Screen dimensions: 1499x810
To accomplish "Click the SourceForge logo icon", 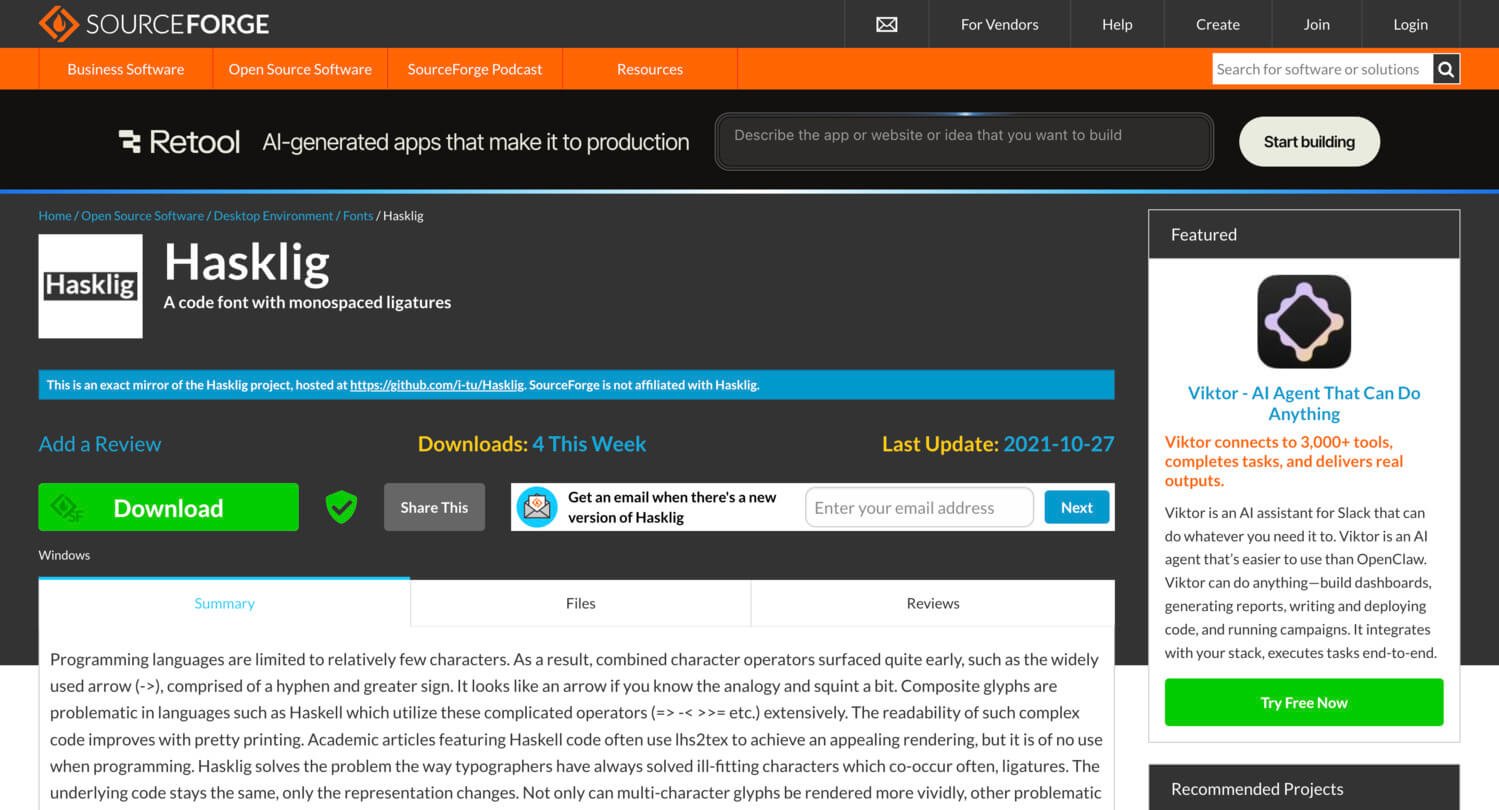I will pos(58,23).
